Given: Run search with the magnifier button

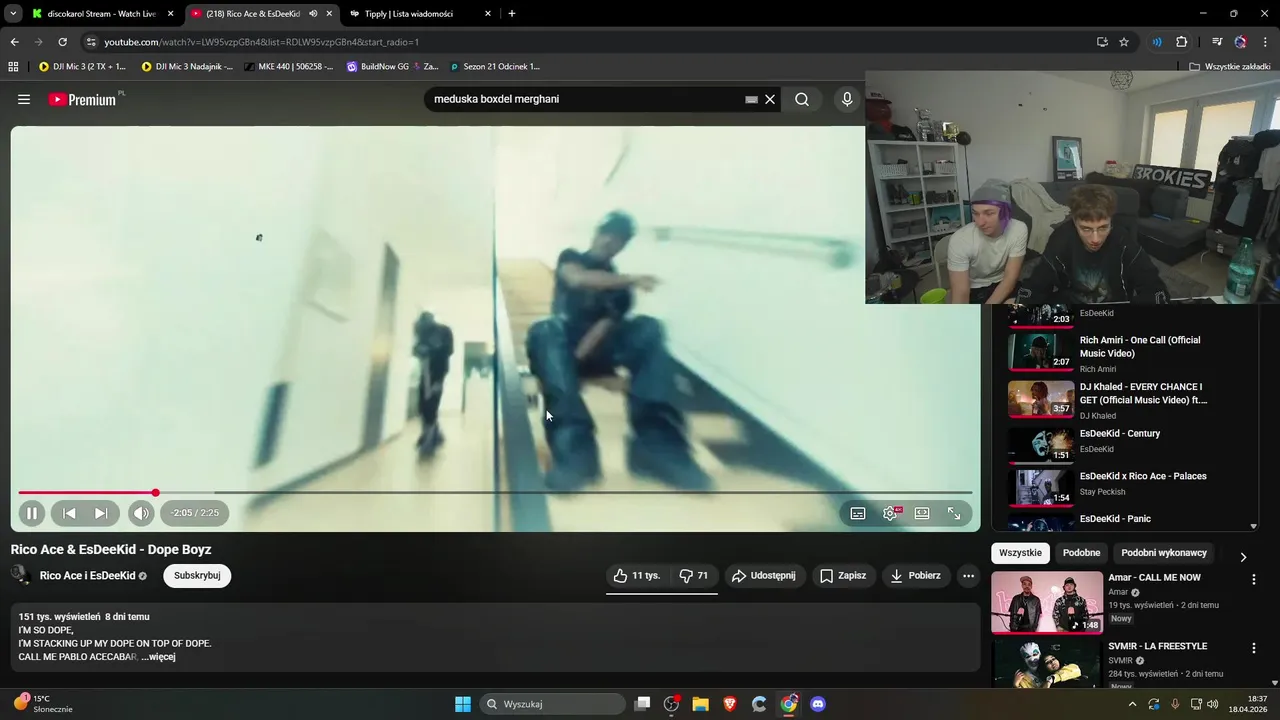Looking at the screenshot, I should 802,99.
